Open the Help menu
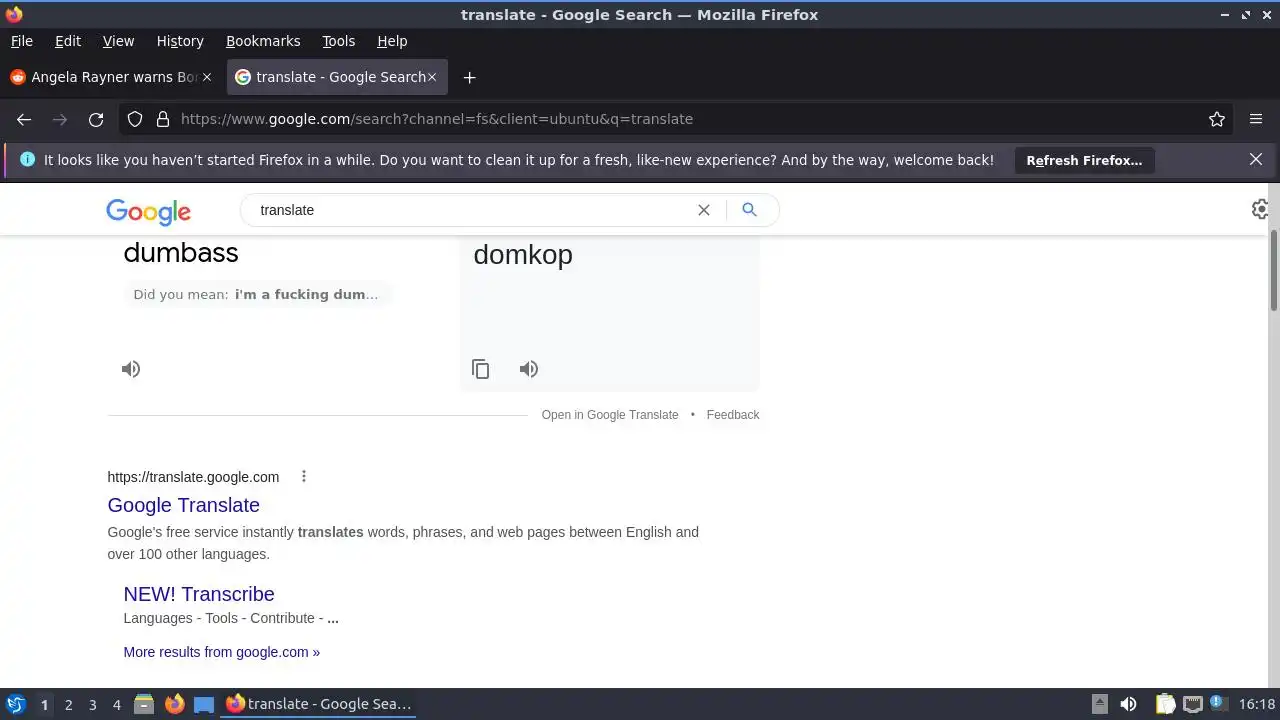Screen dimensions: 1280x720 click(x=392, y=41)
